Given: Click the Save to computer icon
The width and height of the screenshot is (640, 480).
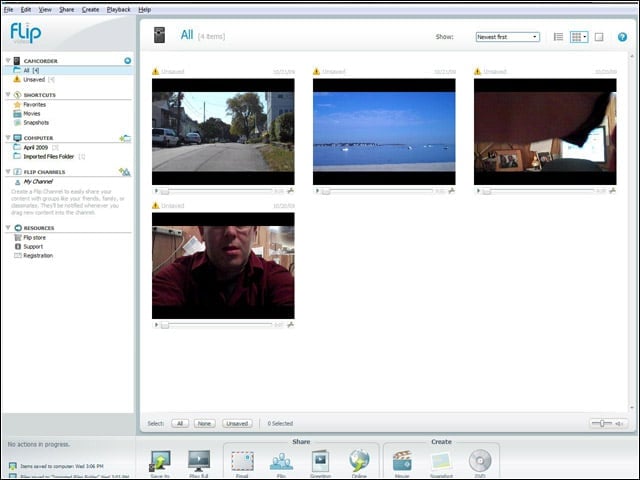Looking at the screenshot, I should pyautogui.click(x=160, y=461).
